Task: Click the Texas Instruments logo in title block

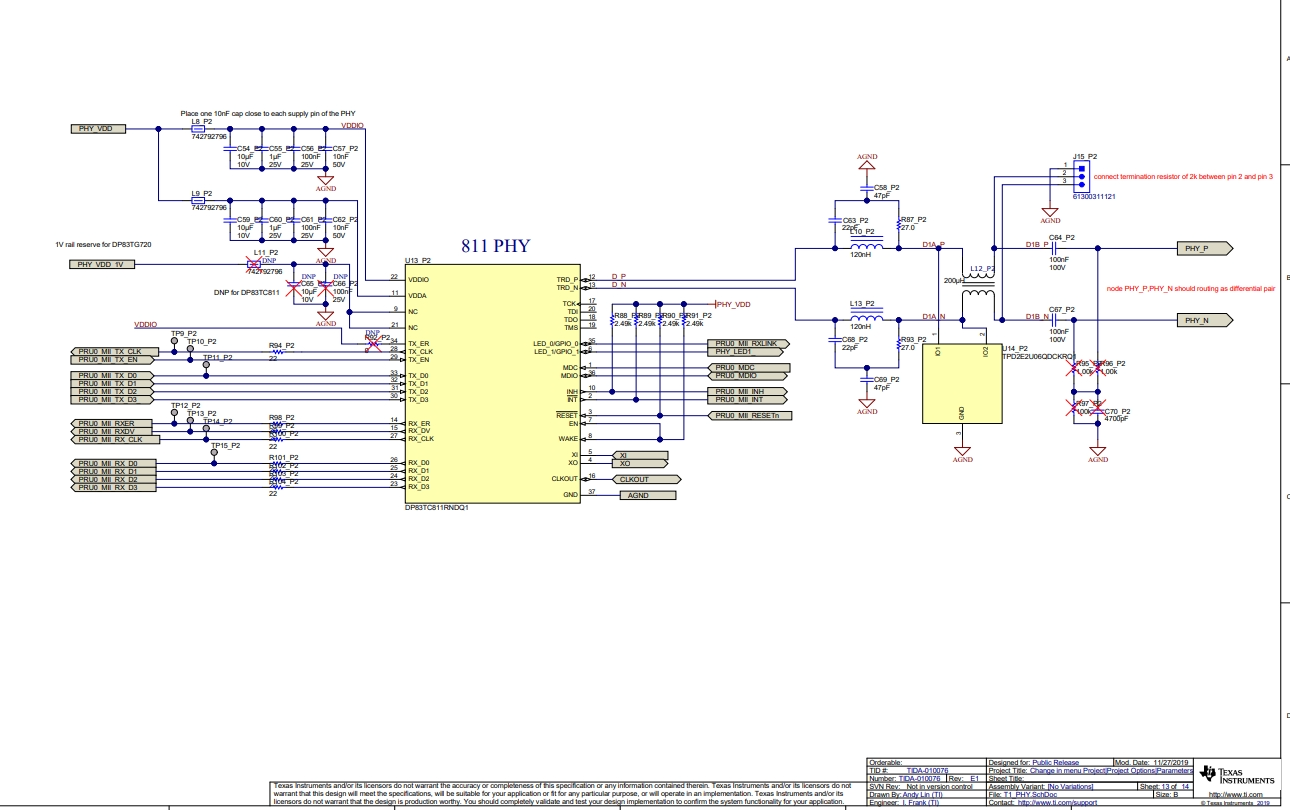Action: click(1237, 776)
